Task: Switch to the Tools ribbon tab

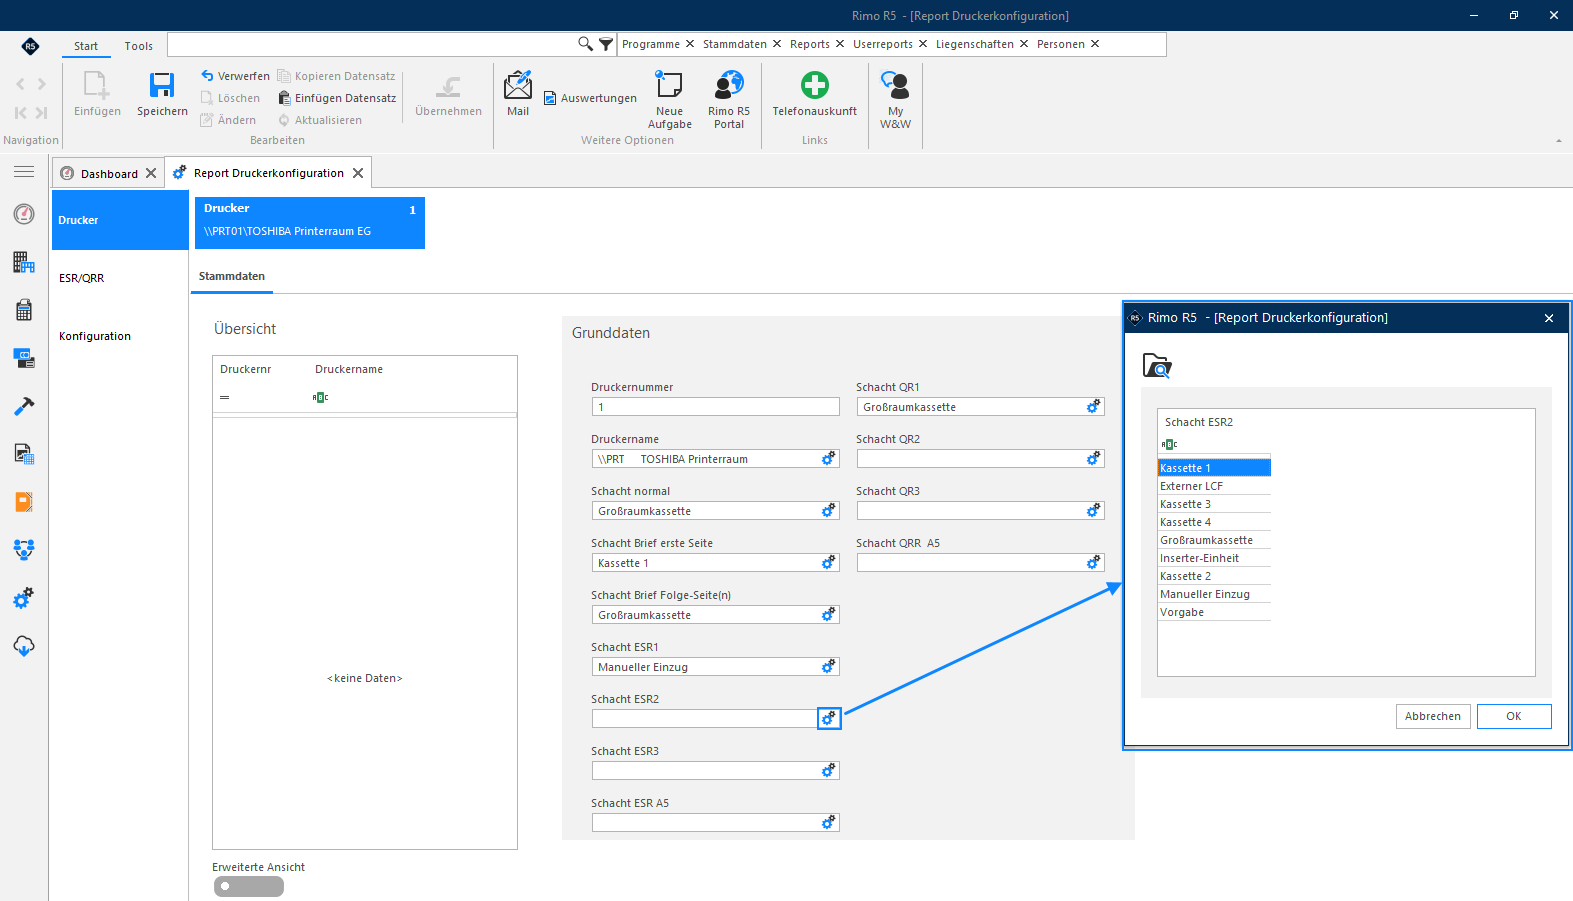Action: coord(139,46)
